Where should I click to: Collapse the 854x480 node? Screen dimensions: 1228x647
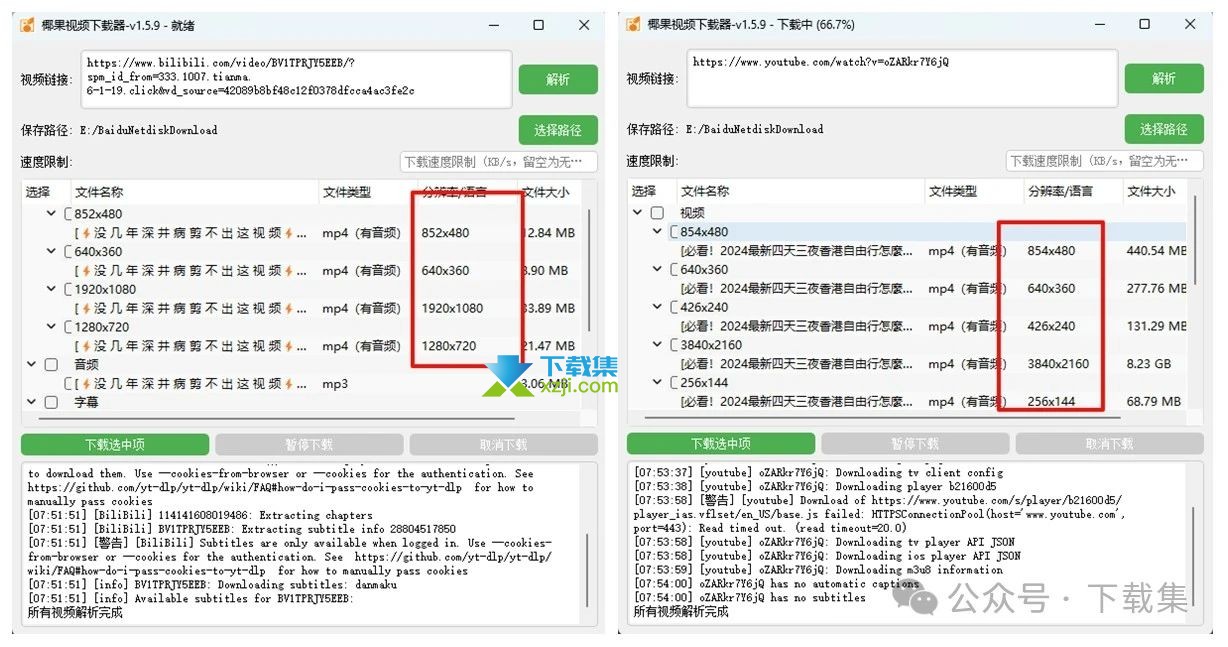click(657, 232)
